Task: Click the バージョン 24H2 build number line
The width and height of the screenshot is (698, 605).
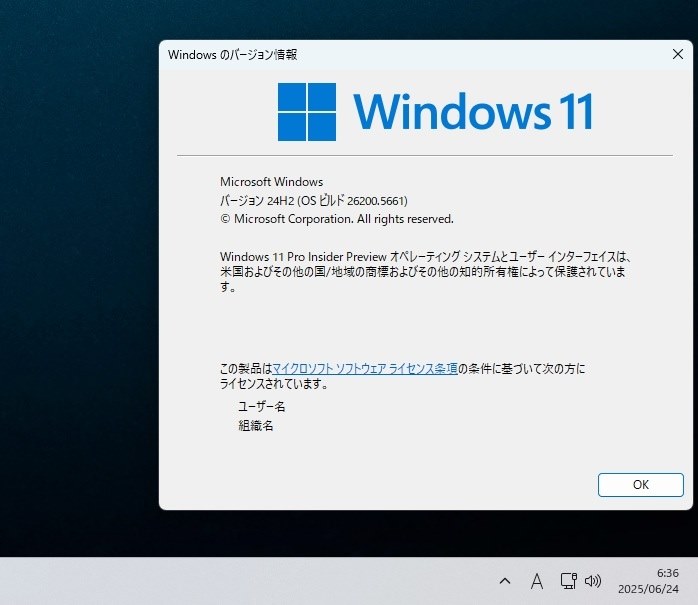Action: [x=314, y=201]
